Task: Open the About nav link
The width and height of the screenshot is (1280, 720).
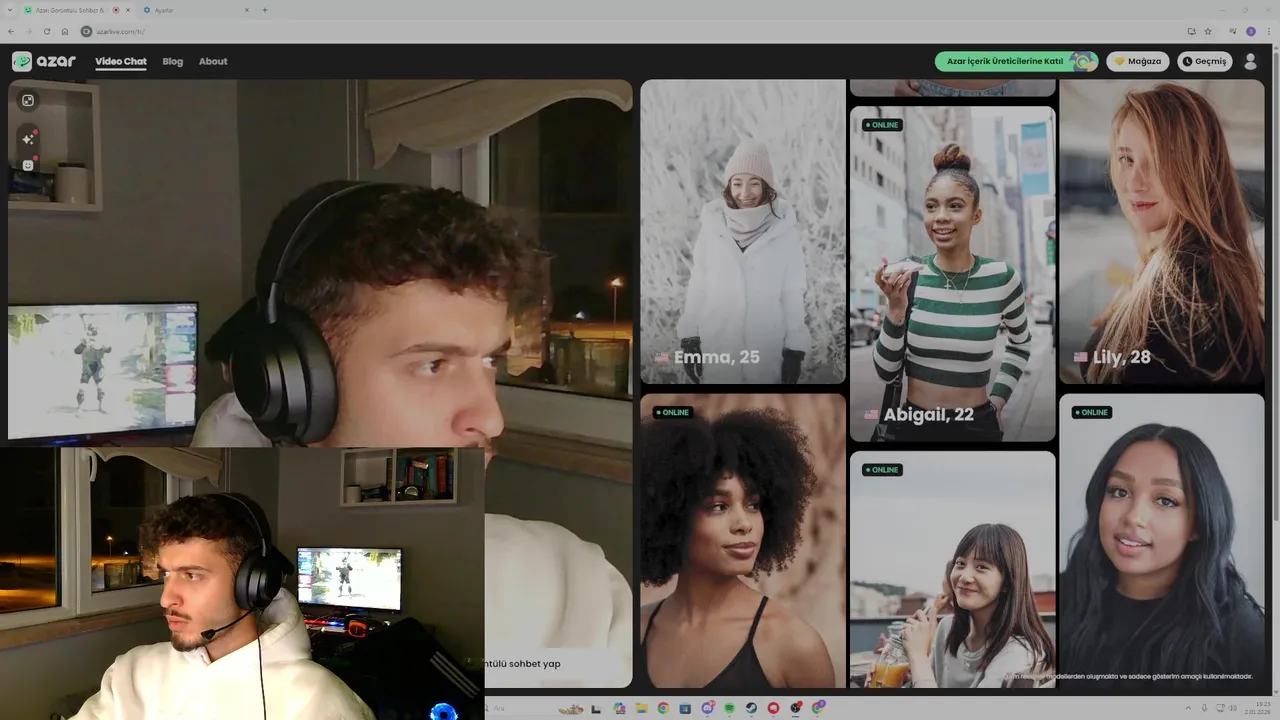Action: (x=213, y=61)
